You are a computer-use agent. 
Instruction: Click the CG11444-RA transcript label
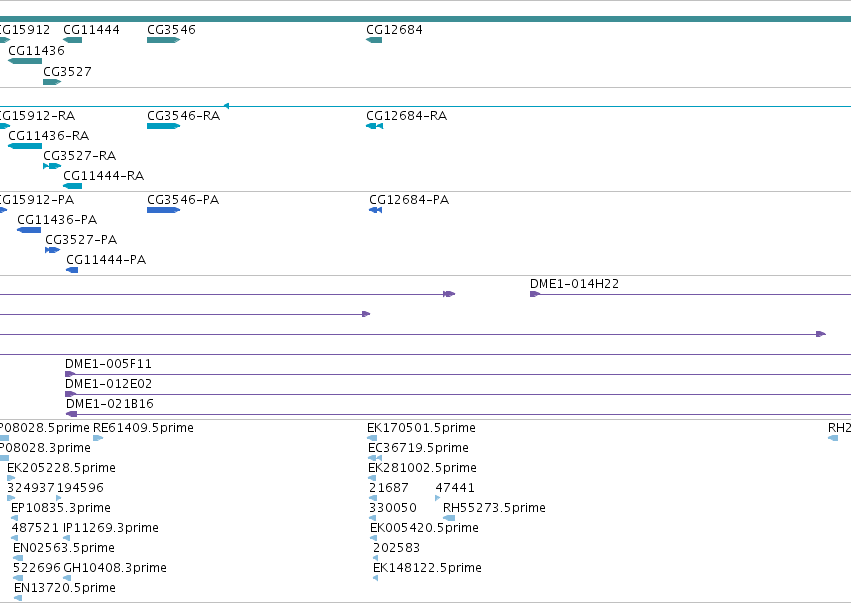[104, 176]
